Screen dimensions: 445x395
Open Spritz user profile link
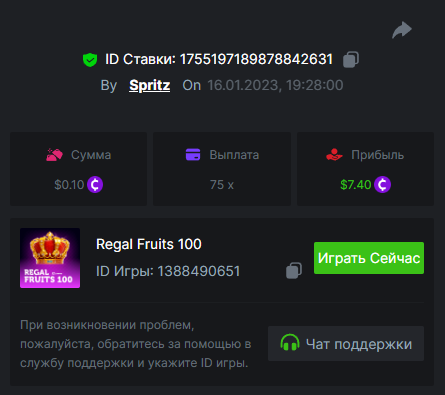[150, 85]
